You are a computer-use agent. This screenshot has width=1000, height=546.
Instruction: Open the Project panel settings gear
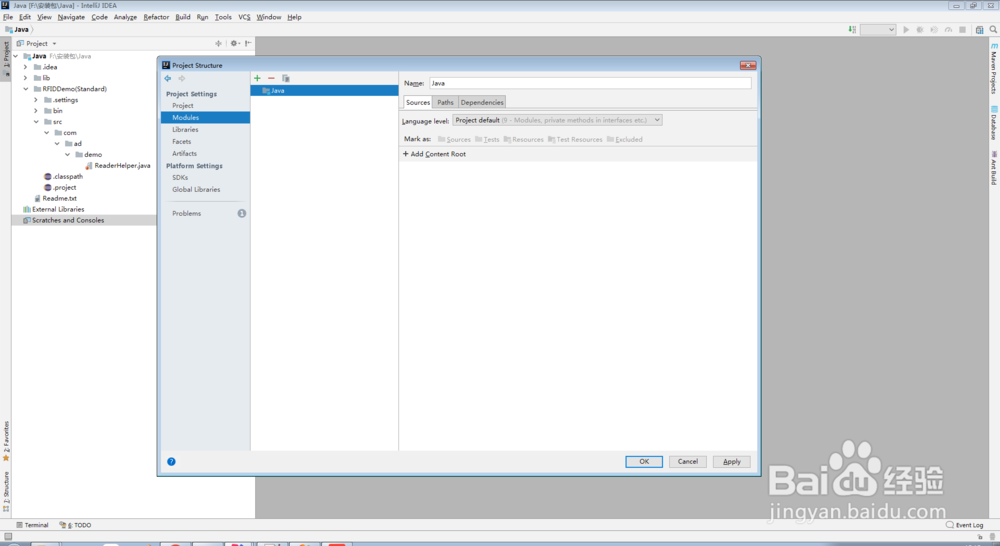click(x=235, y=43)
